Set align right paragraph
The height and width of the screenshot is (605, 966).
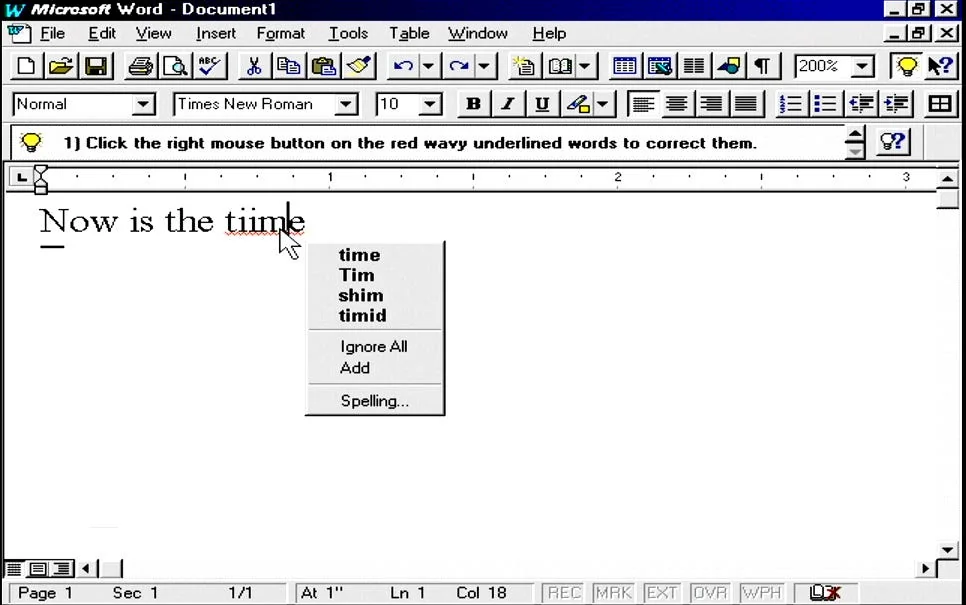click(711, 105)
